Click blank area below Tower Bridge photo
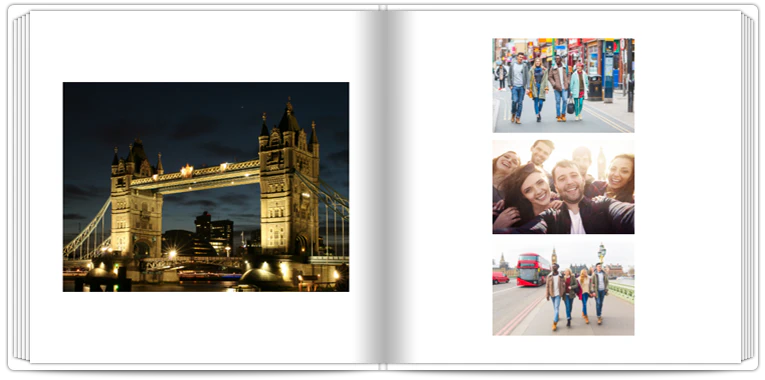Screen dimensions: 765x380 [x=206, y=327]
